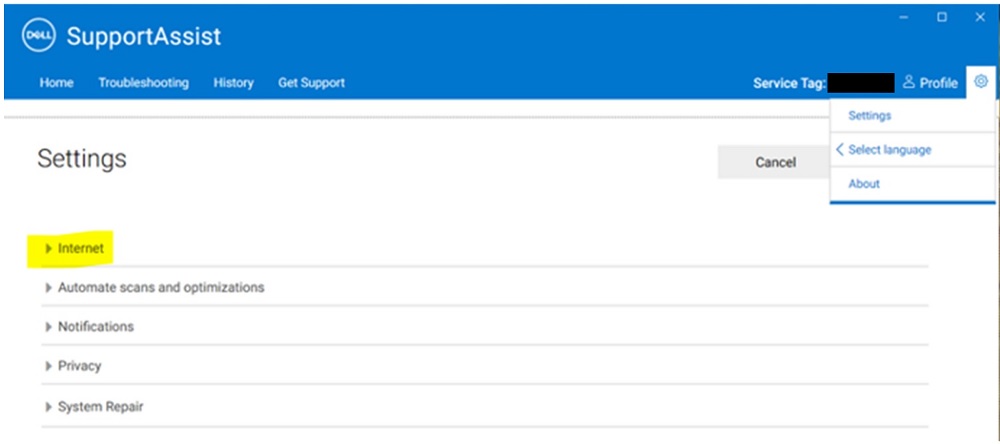Click the Profile person icon
Image resolution: width=1000 pixels, height=444 pixels.
point(909,82)
